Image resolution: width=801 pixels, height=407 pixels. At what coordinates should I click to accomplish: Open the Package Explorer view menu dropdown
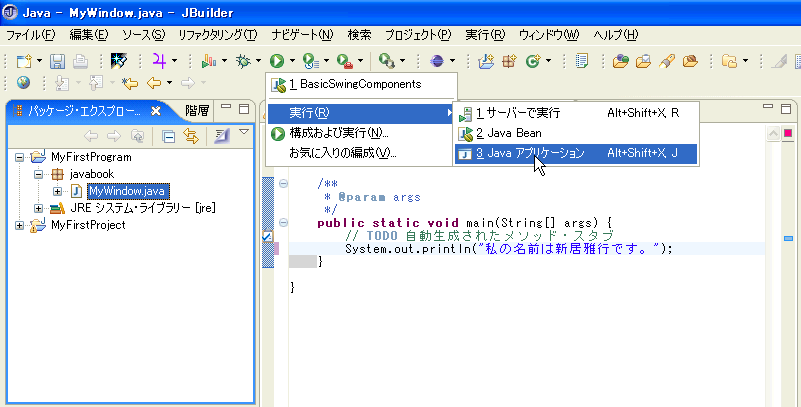coord(243,133)
